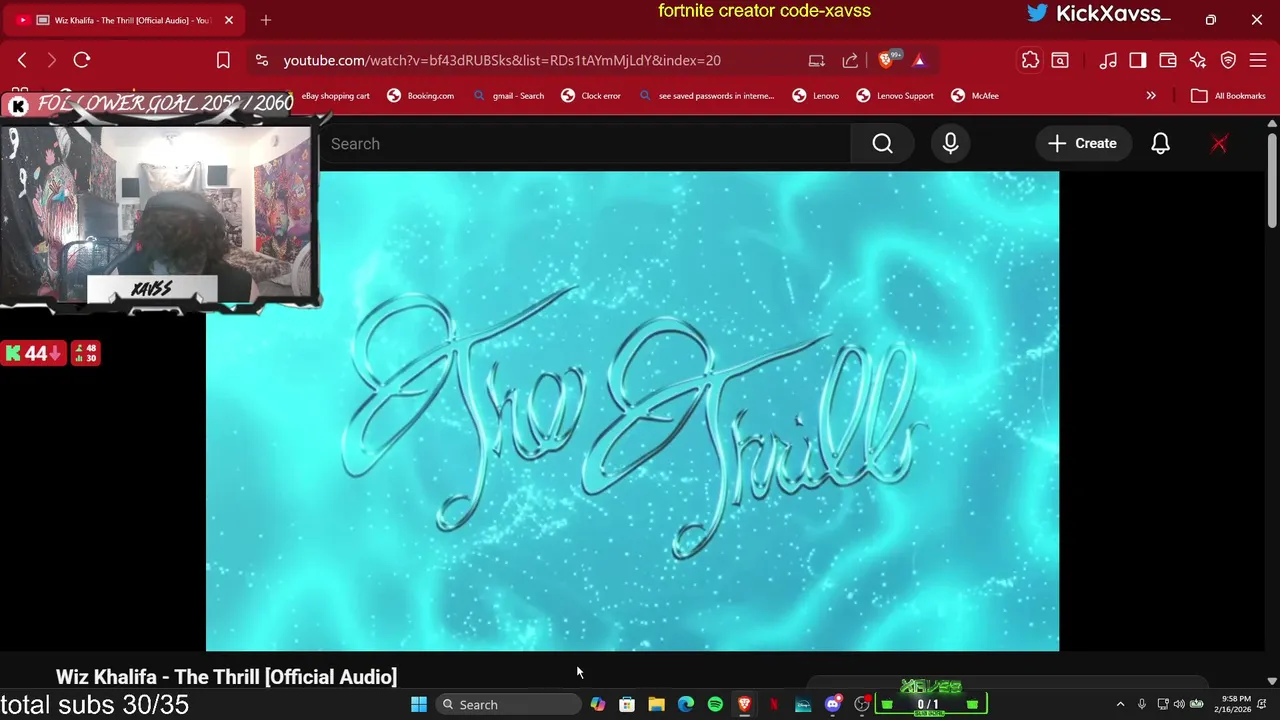Open Booking.com bookmark
1280x720 pixels.
(421, 96)
